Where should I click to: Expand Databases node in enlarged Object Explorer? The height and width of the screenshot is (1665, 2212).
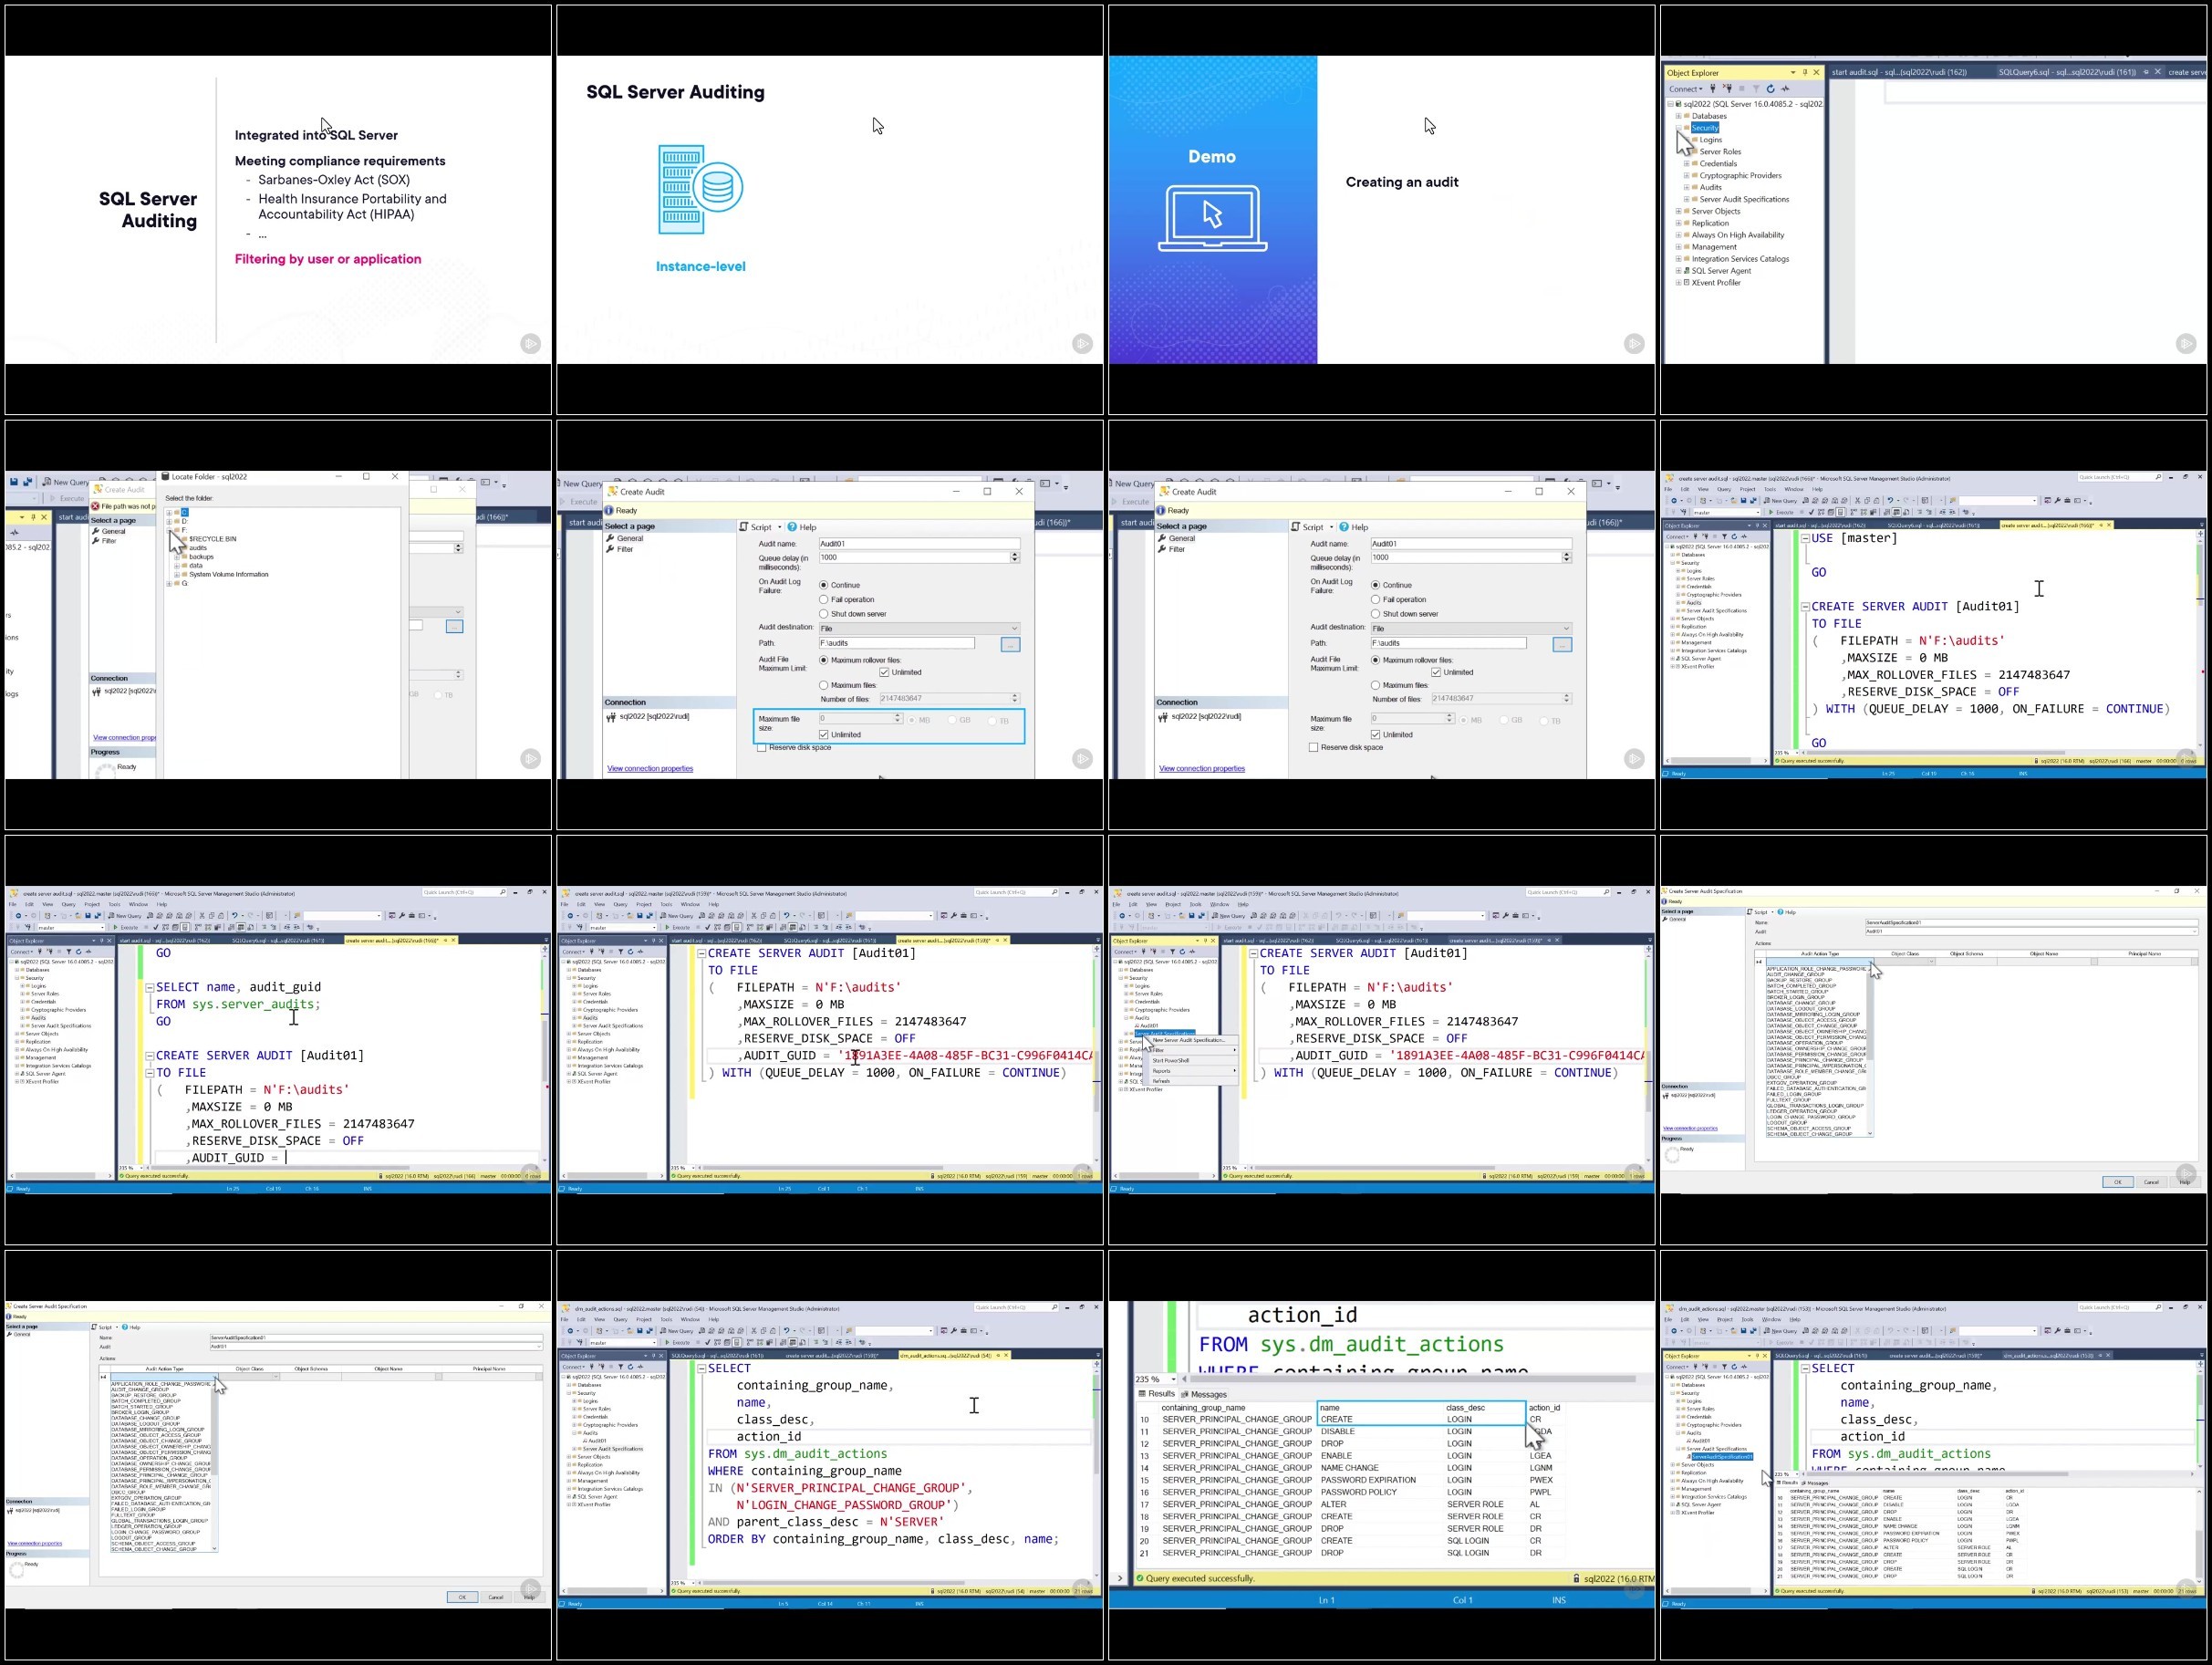[1679, 116]
